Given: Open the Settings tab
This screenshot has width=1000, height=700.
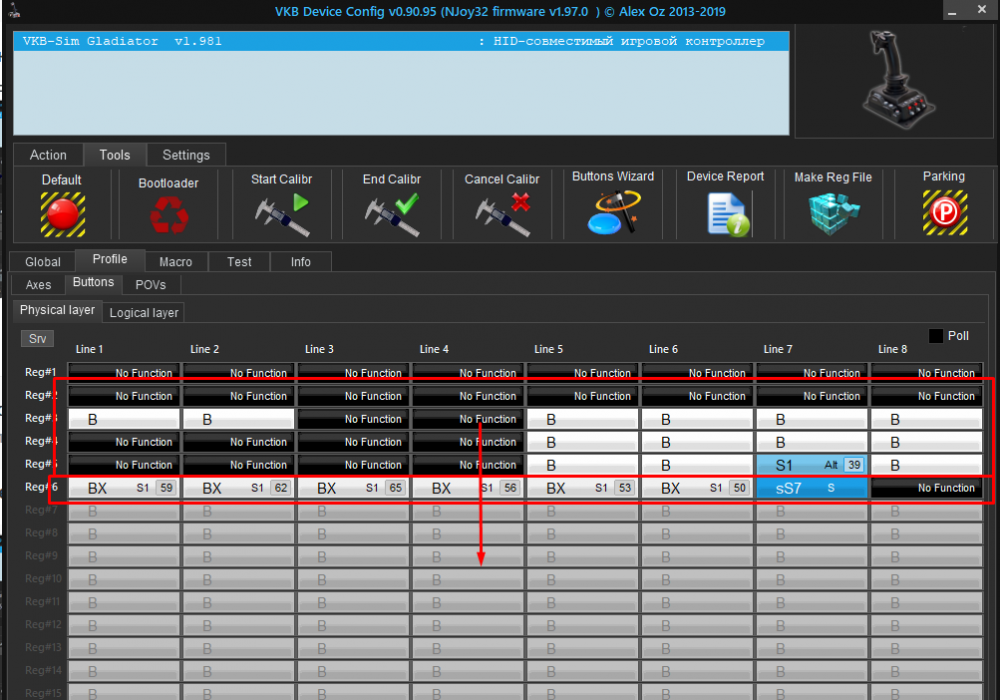Looking at the screenshot, I should point(186,155).
